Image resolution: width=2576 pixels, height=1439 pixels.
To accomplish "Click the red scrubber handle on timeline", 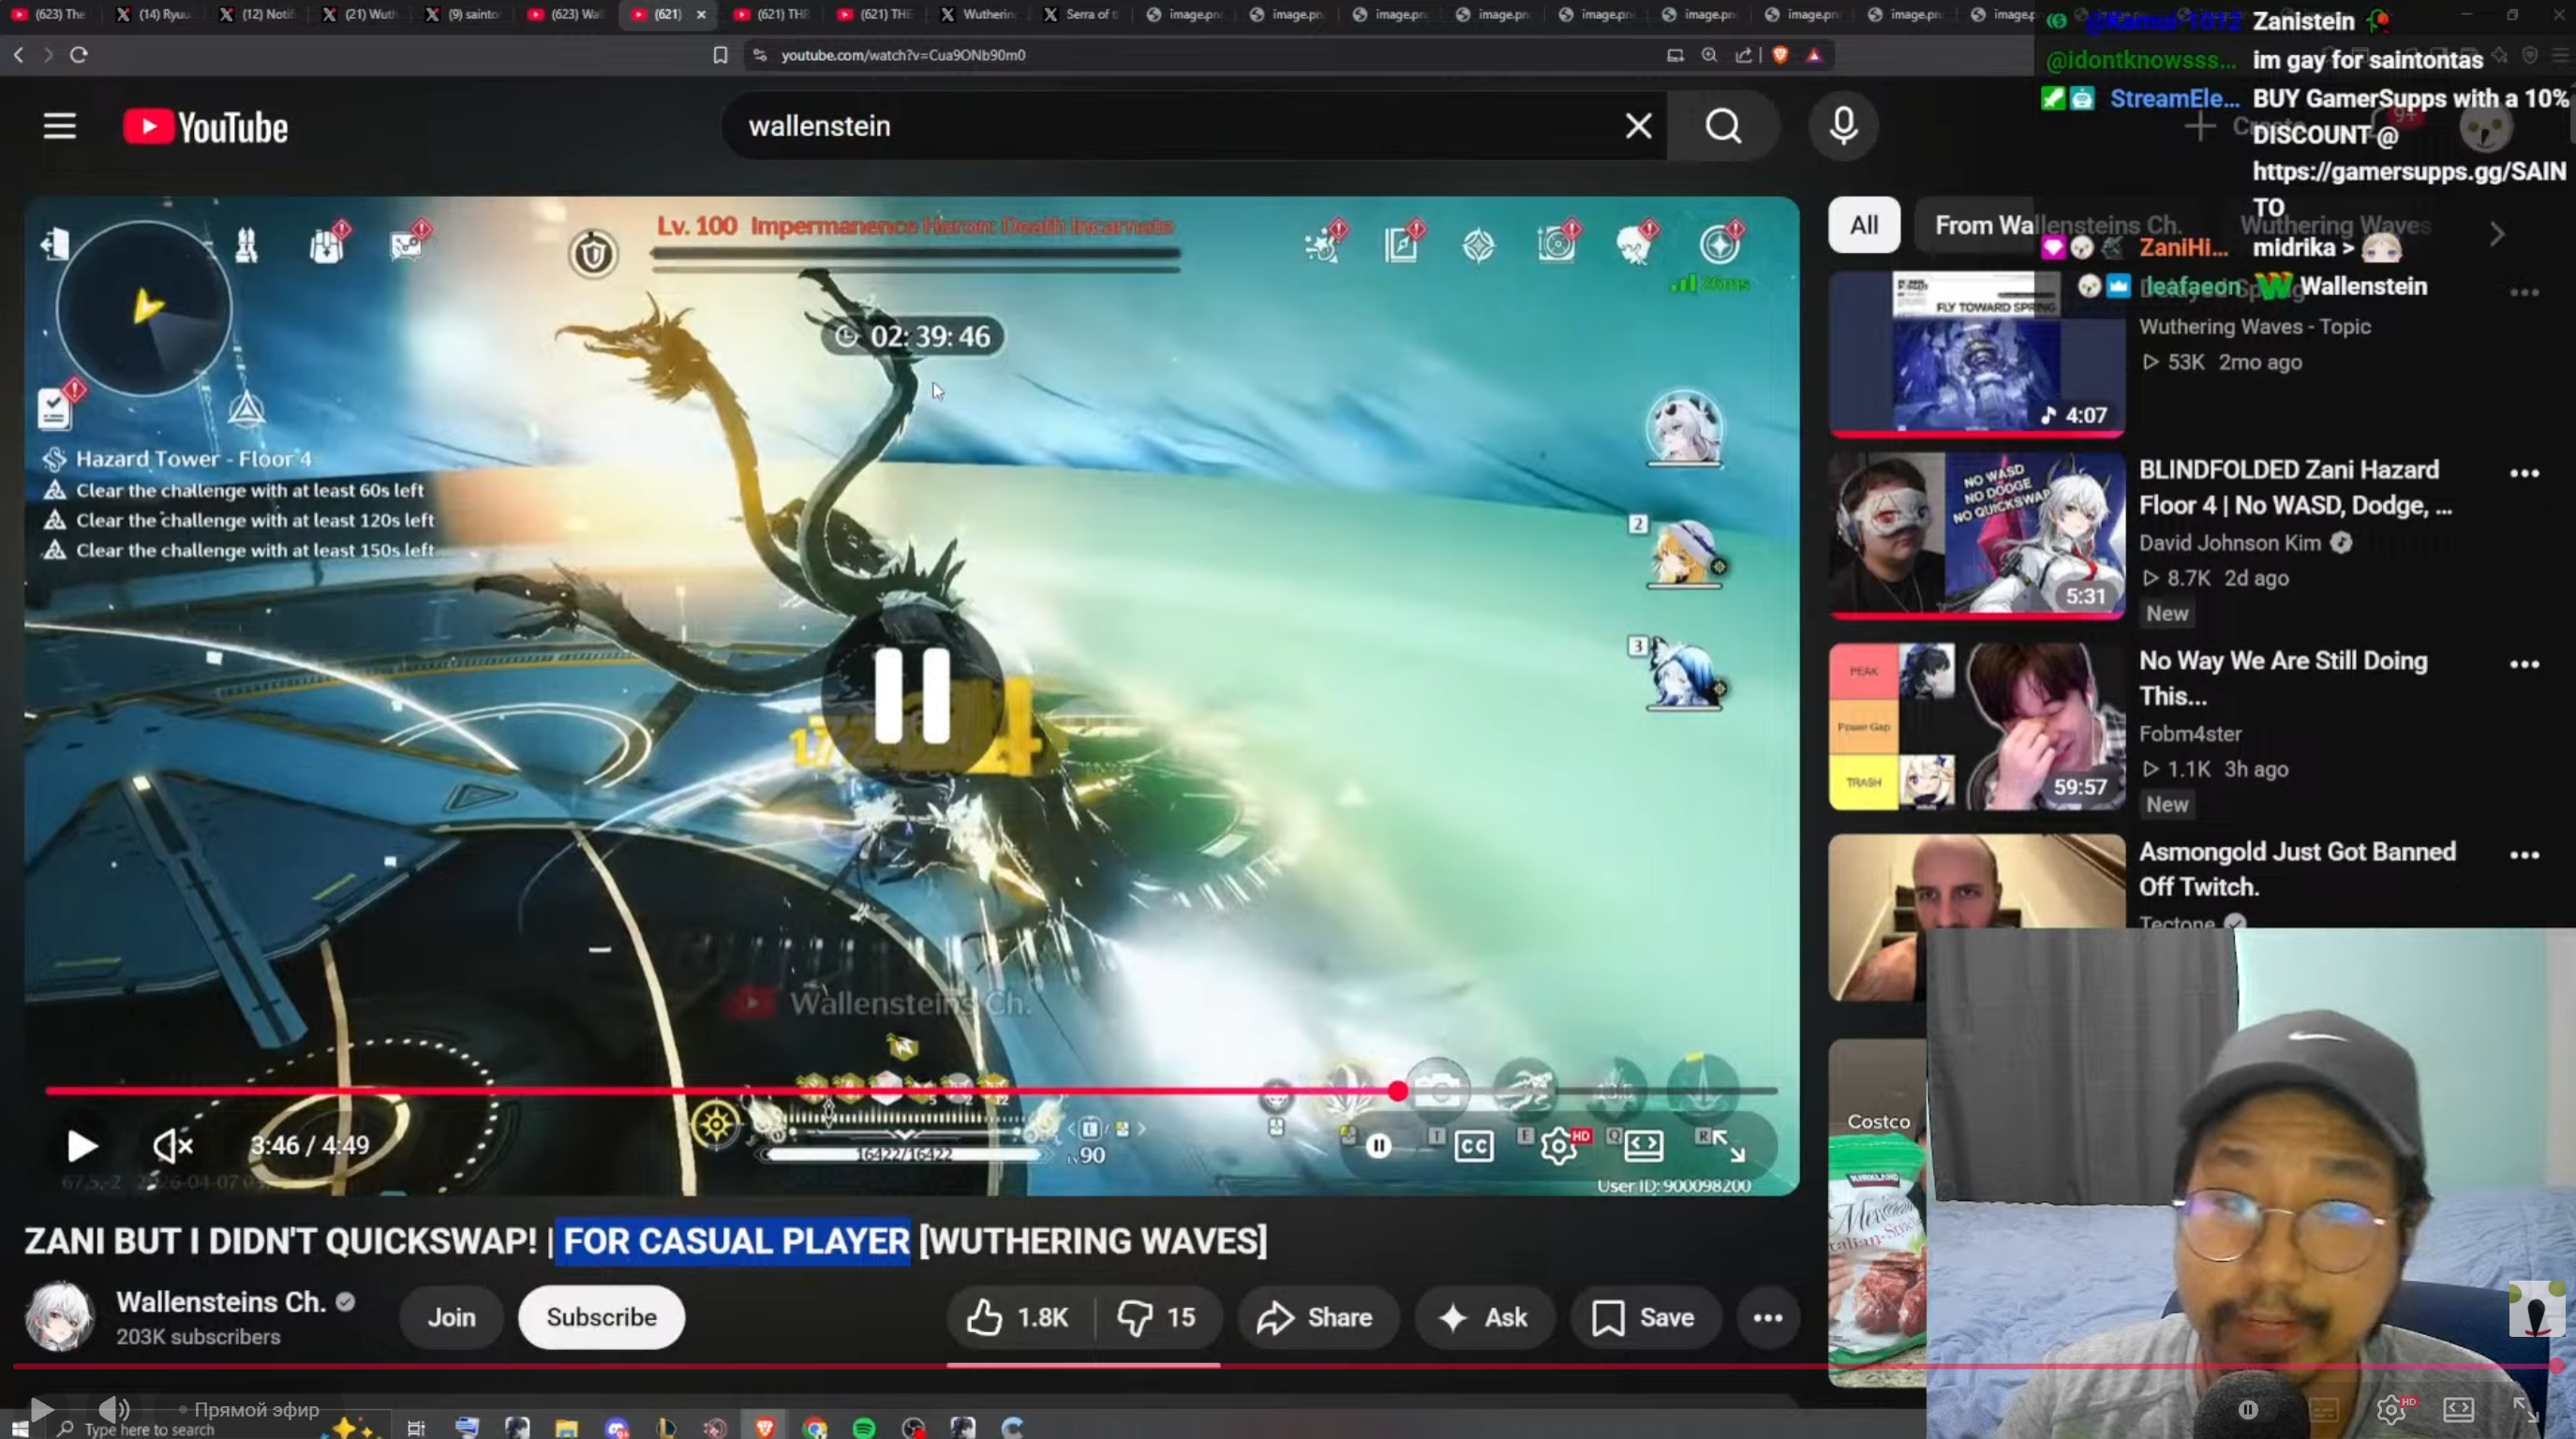I will (x=1398, y=1091).
